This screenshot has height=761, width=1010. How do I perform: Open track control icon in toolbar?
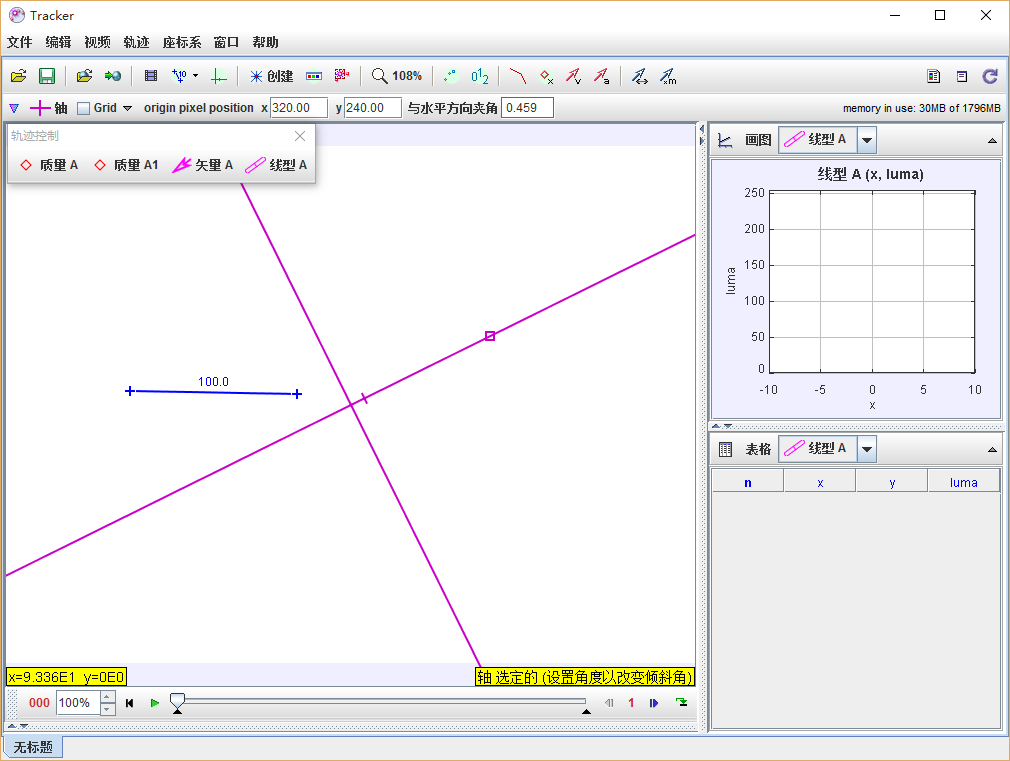[x=314, y=76]
